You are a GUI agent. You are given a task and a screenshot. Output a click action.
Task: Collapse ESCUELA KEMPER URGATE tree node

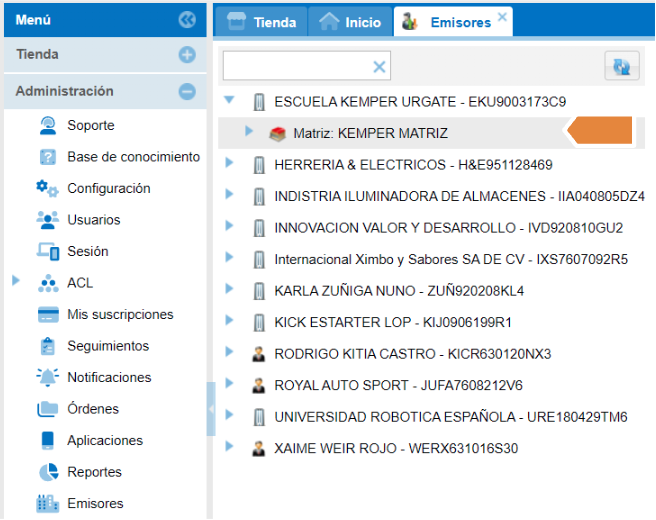point(230,101)
